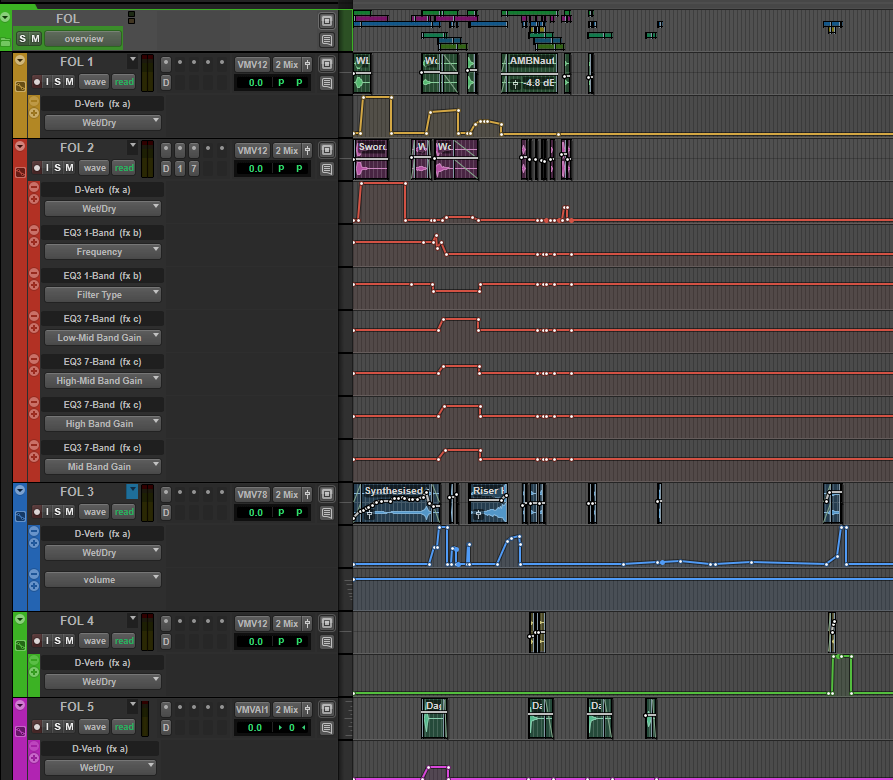
Task: Open FOL 1 output path 2 Mix
Action: 286,64
